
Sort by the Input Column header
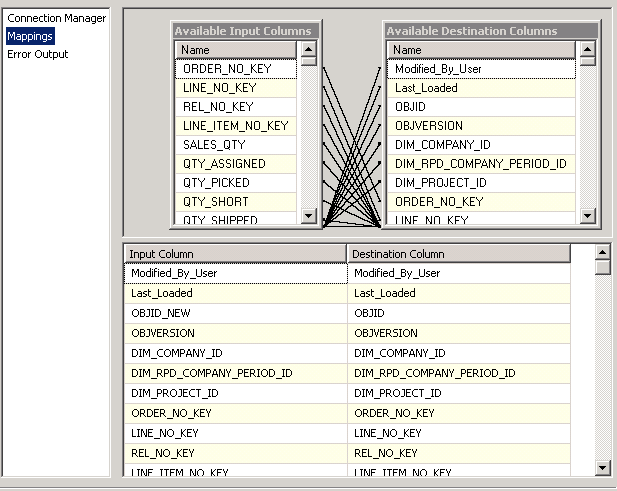click(x=234, y=254)
